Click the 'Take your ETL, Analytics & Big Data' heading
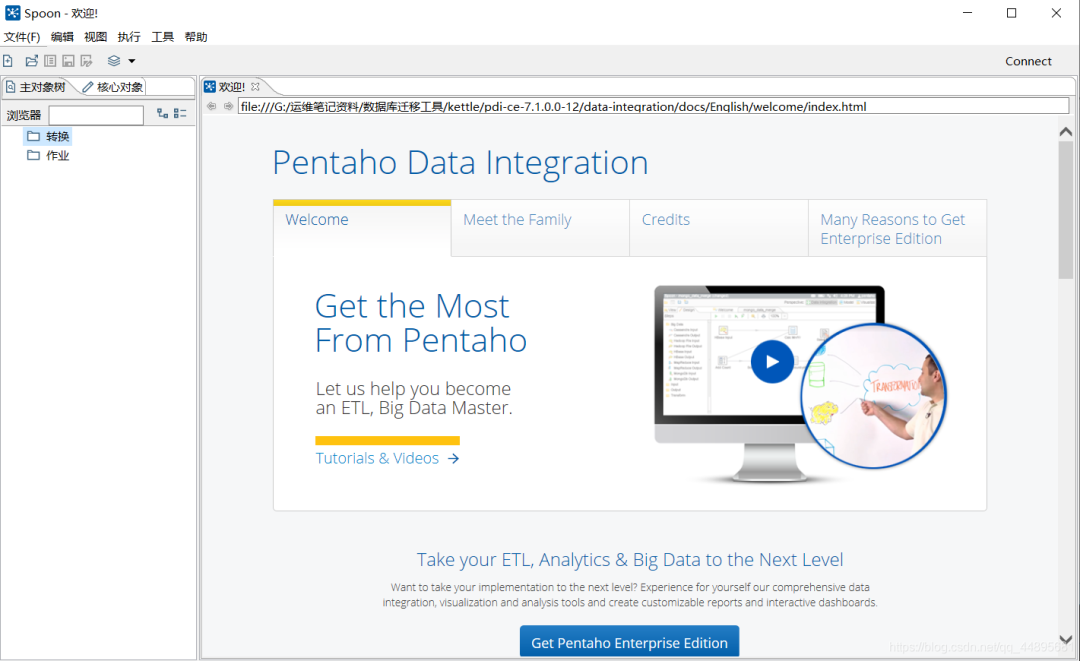1080x661 pixels. pos(630,560)
